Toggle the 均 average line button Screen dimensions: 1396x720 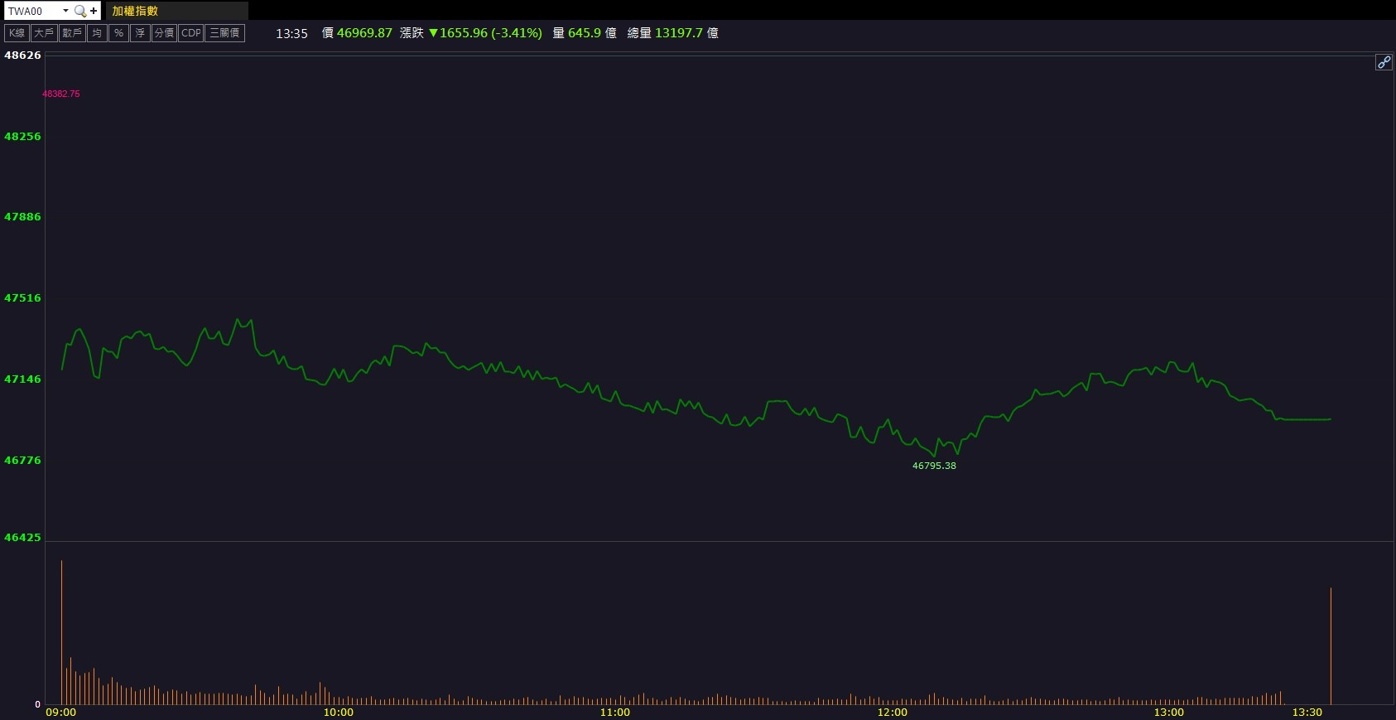97,33
